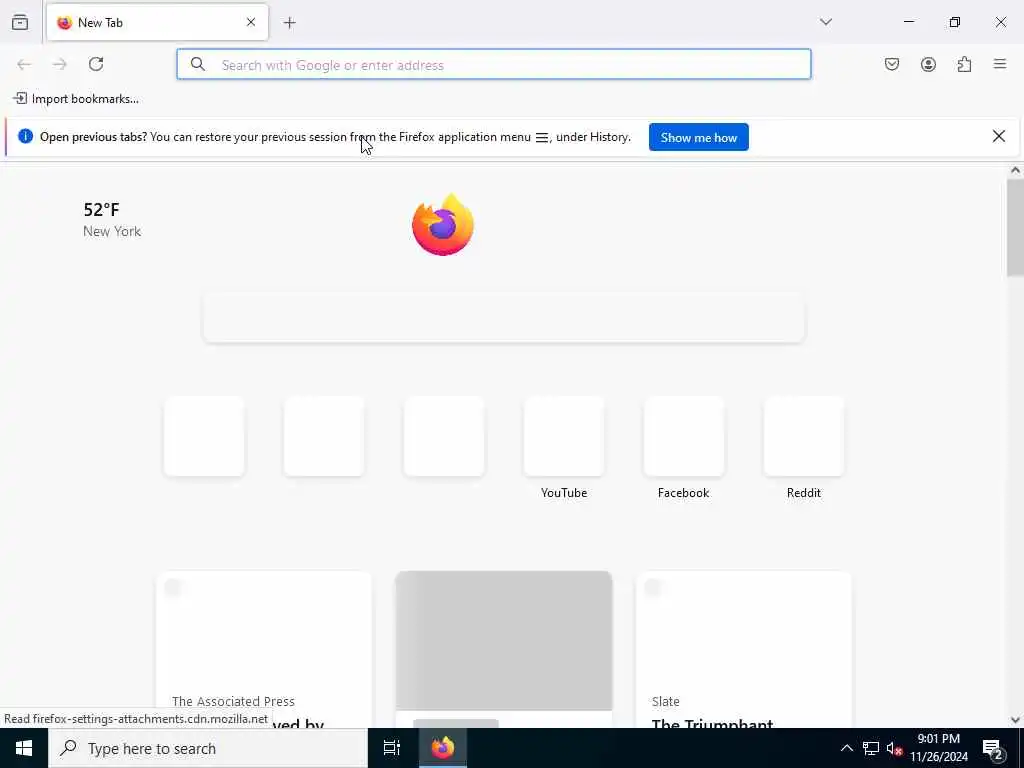Image resolution: width=1024 pixels, height=768 pixels.
Task: Click the Show me how button
Action: [699, 137]
